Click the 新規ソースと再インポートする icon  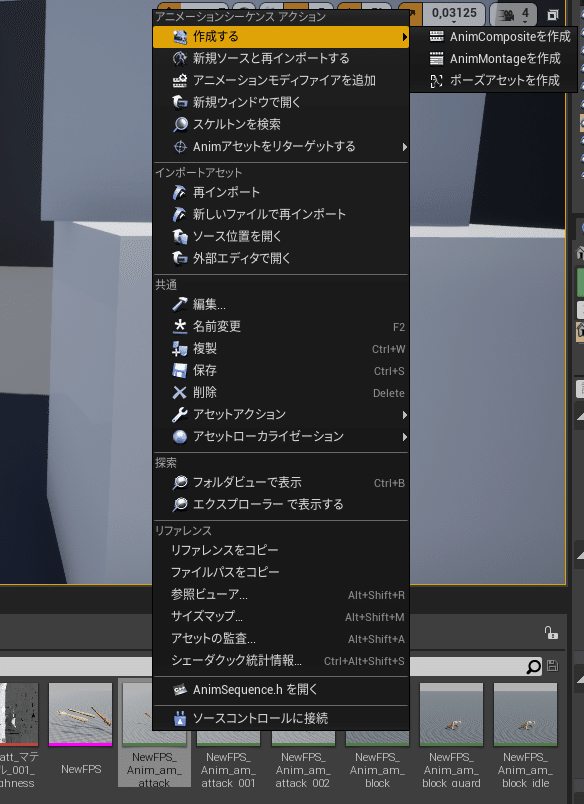(x=179, y=58)
